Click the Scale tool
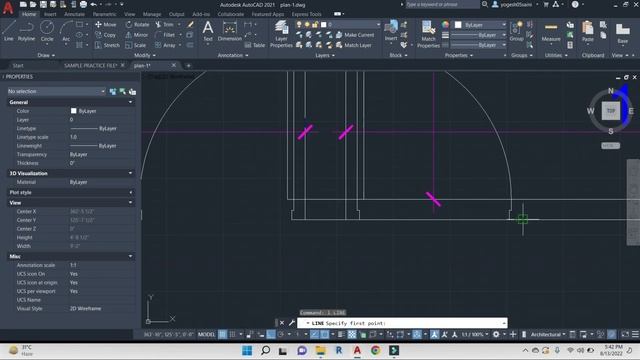The height and width of the screenshot is (360, 640). 136,45
